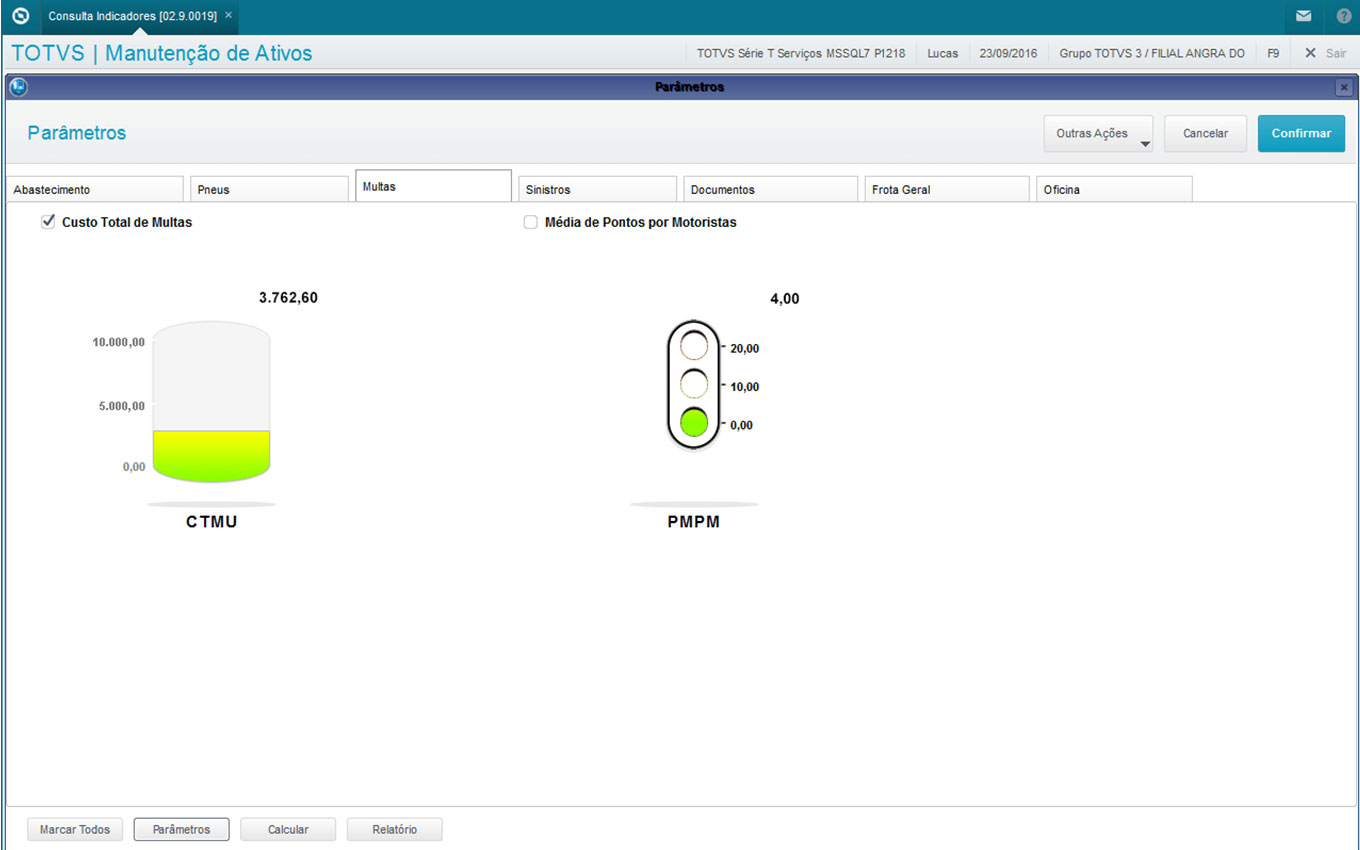Close the Parâmetros dialog window
This screenshot has height=850, width=1360.
pyautogui.click(x=1343, y=88)
